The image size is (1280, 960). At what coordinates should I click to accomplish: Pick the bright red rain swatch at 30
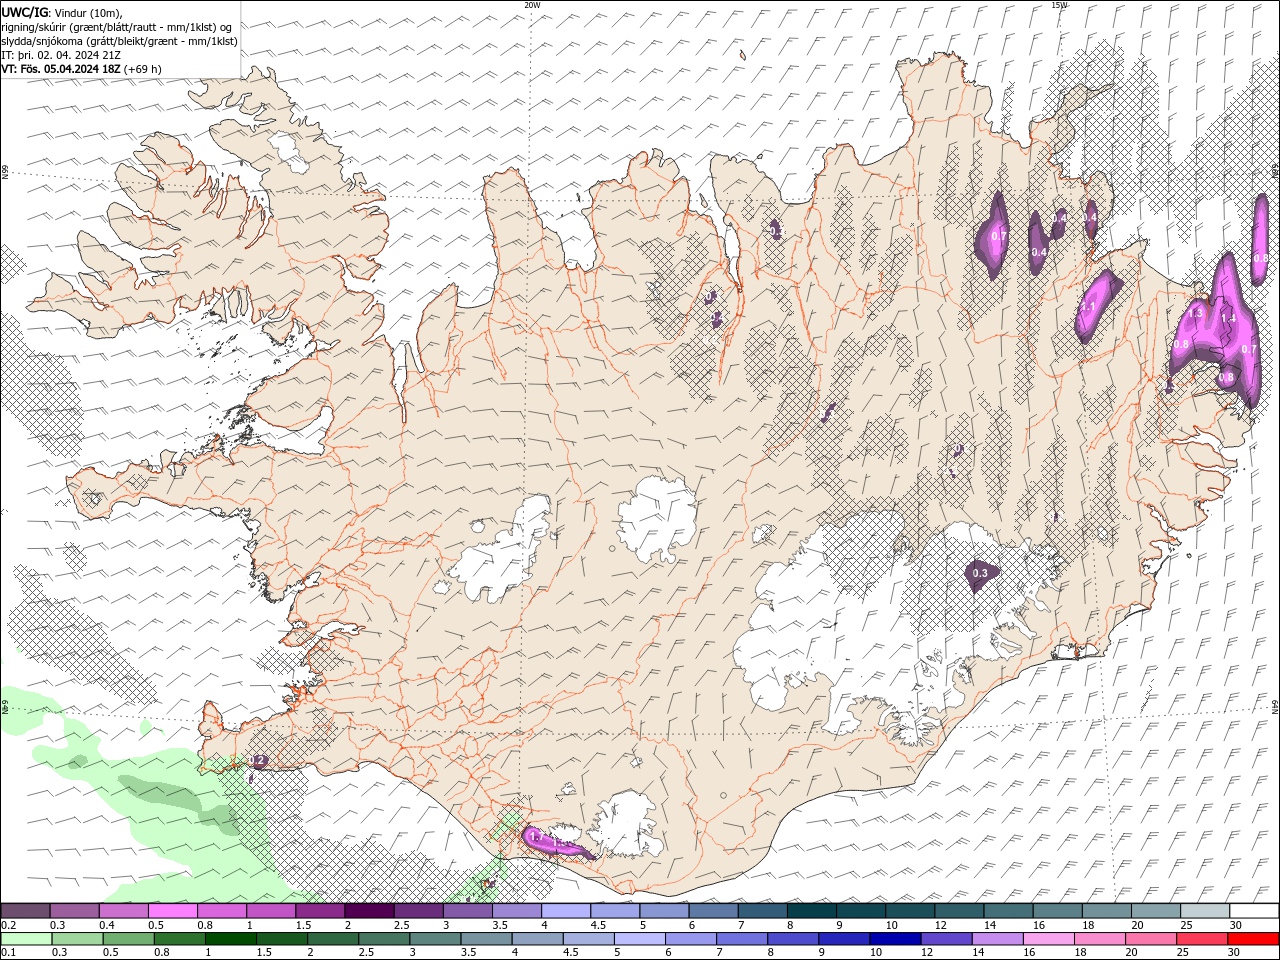pyautogui.click(x=1254, y=939)
